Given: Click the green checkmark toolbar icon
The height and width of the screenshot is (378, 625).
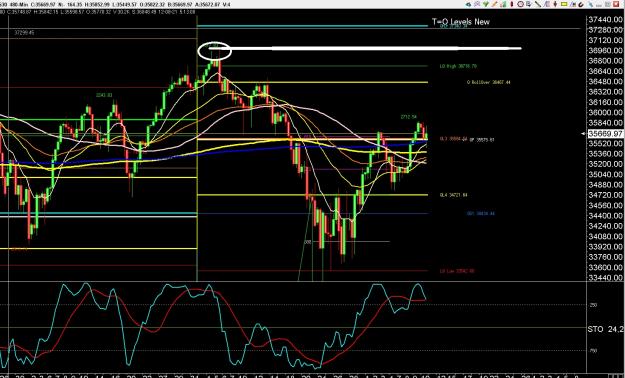Looking at the screenshot, I should (486, 4).
